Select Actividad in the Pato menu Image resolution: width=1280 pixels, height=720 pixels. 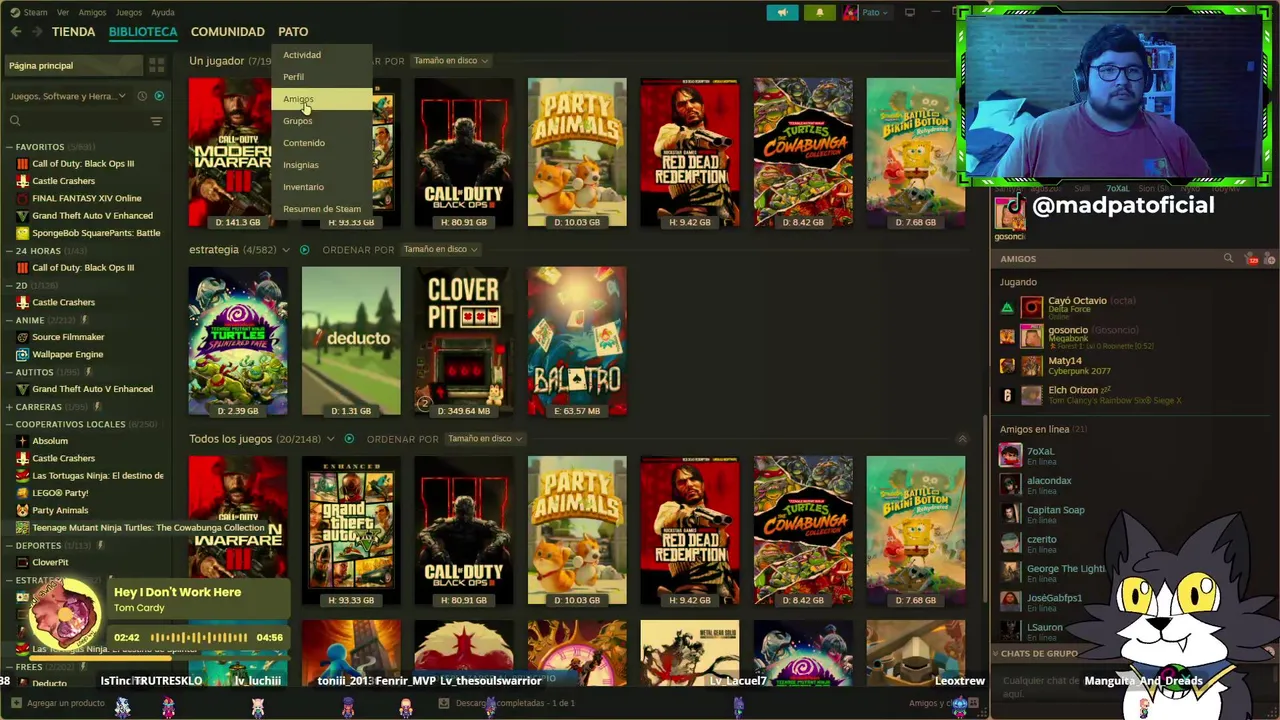pyautogui.click(x=322, y=55)
